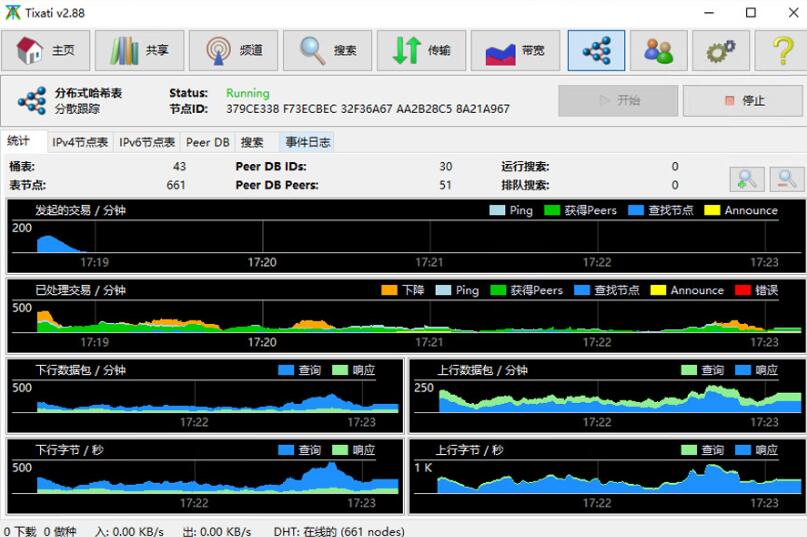
Task: Click Ping swatch in 发起的交易 legend
Action: pyautogui.click(x=497, y=210)
